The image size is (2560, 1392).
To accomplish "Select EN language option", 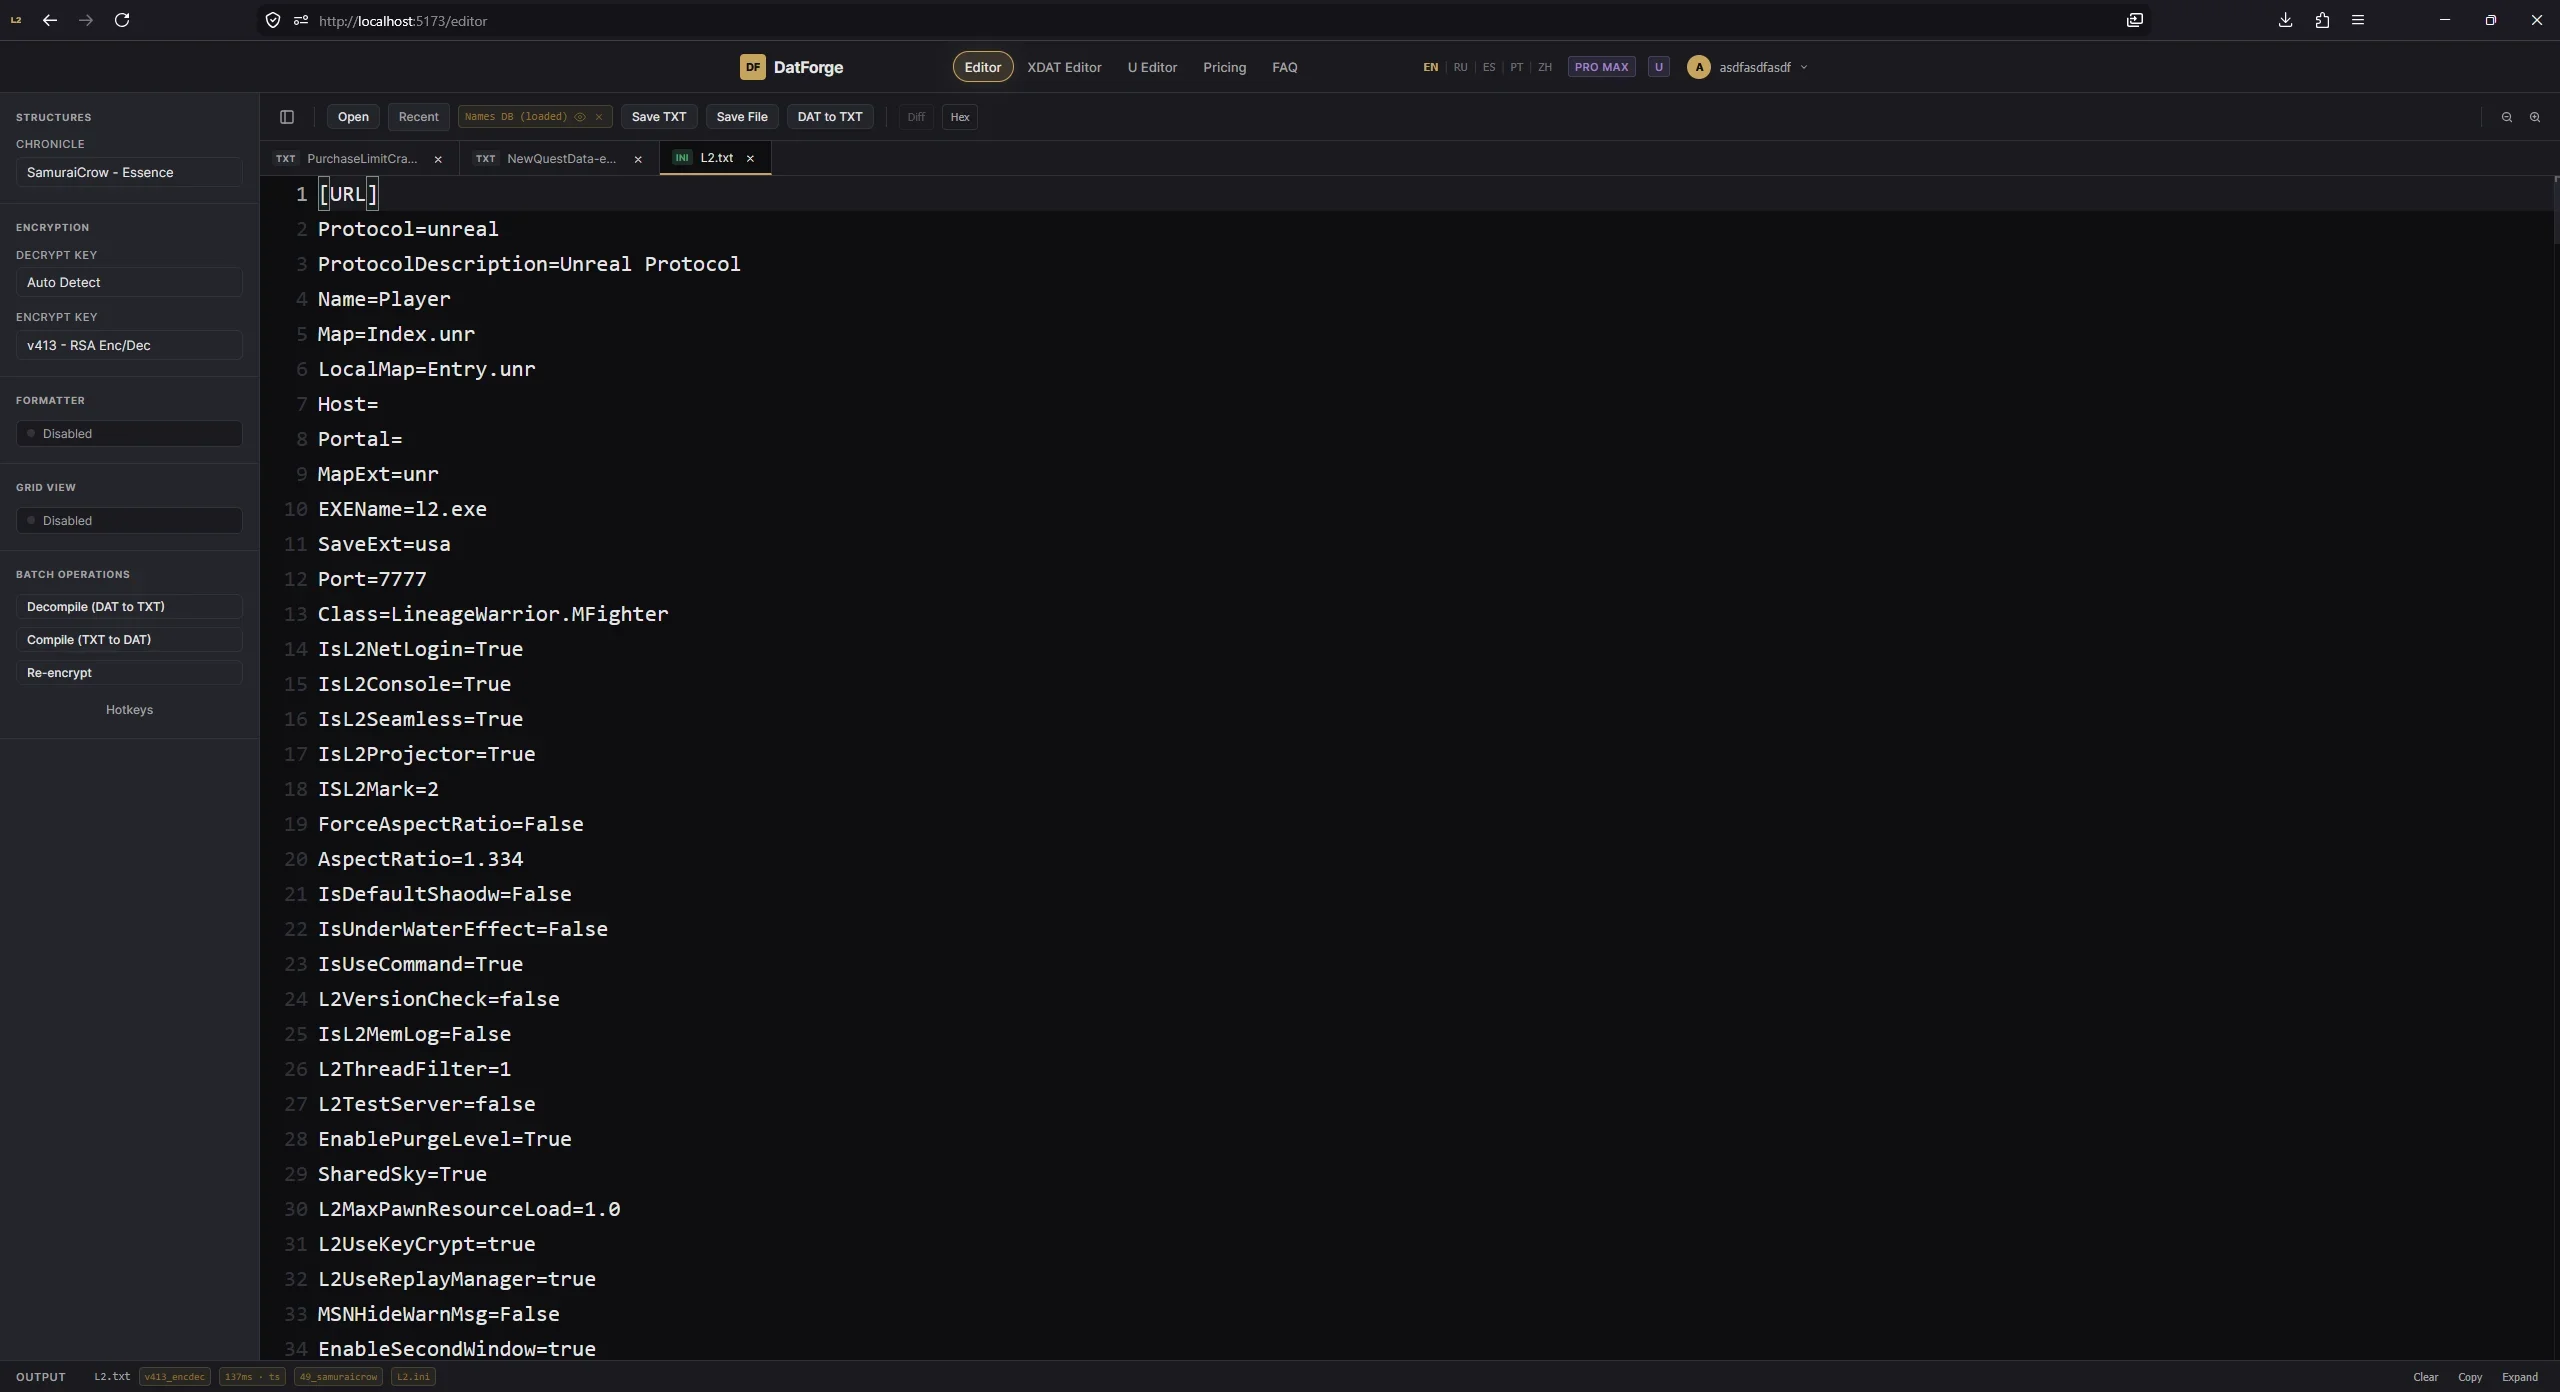I will coord(1431,67).
